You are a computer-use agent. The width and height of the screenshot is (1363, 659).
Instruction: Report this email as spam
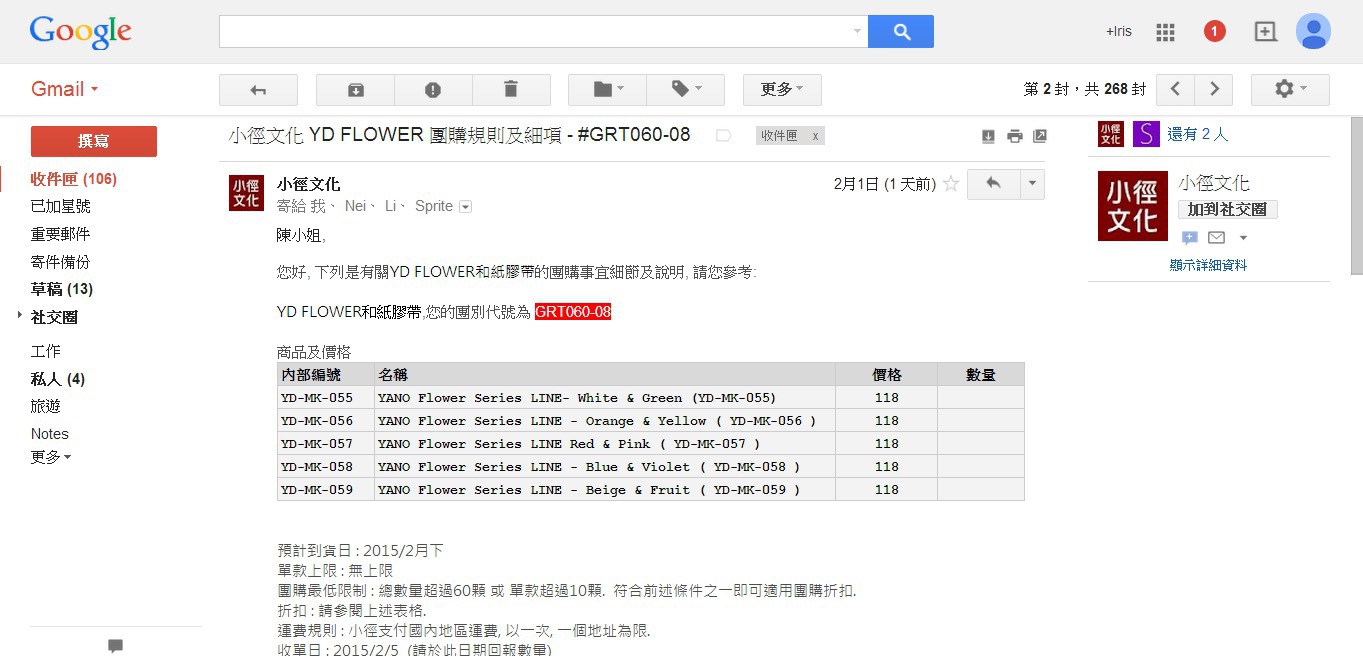pyautogui.click(x=433, y=90)
